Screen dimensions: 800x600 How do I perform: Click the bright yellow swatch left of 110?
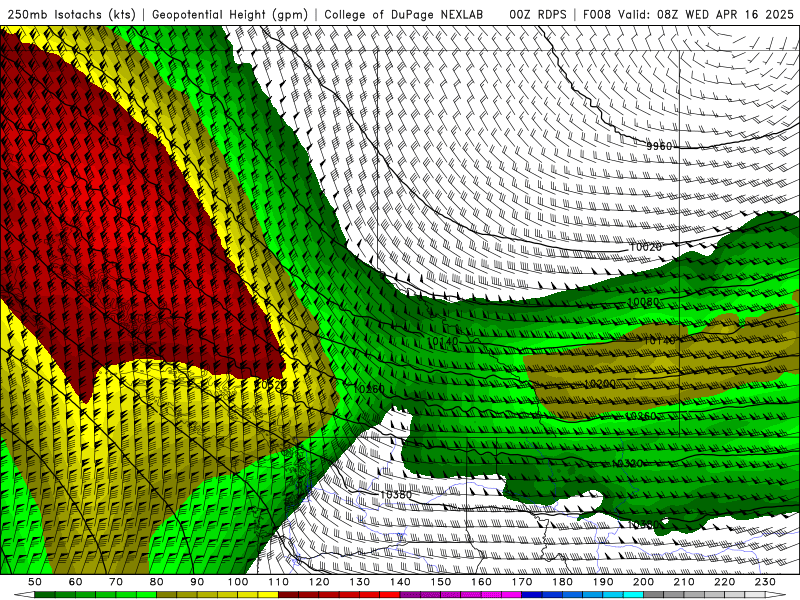tap(268, 595)
